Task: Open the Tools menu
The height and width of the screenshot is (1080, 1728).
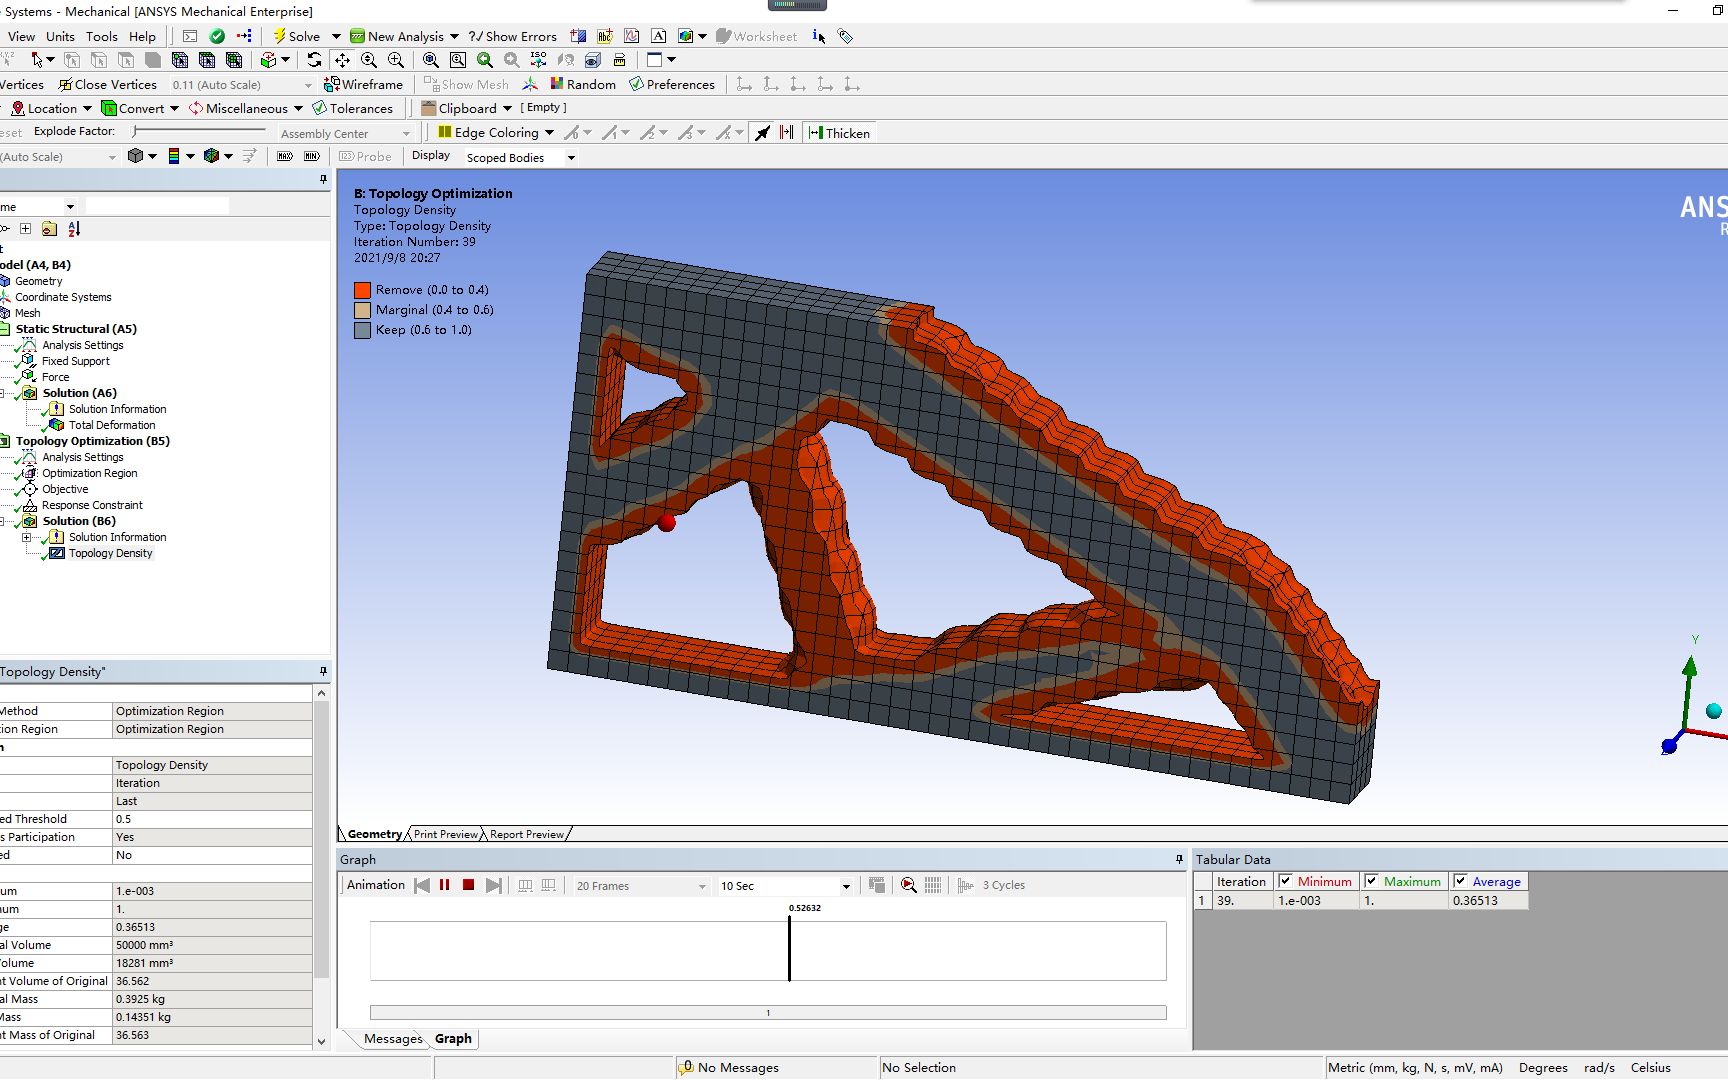Action: [102, 36]
